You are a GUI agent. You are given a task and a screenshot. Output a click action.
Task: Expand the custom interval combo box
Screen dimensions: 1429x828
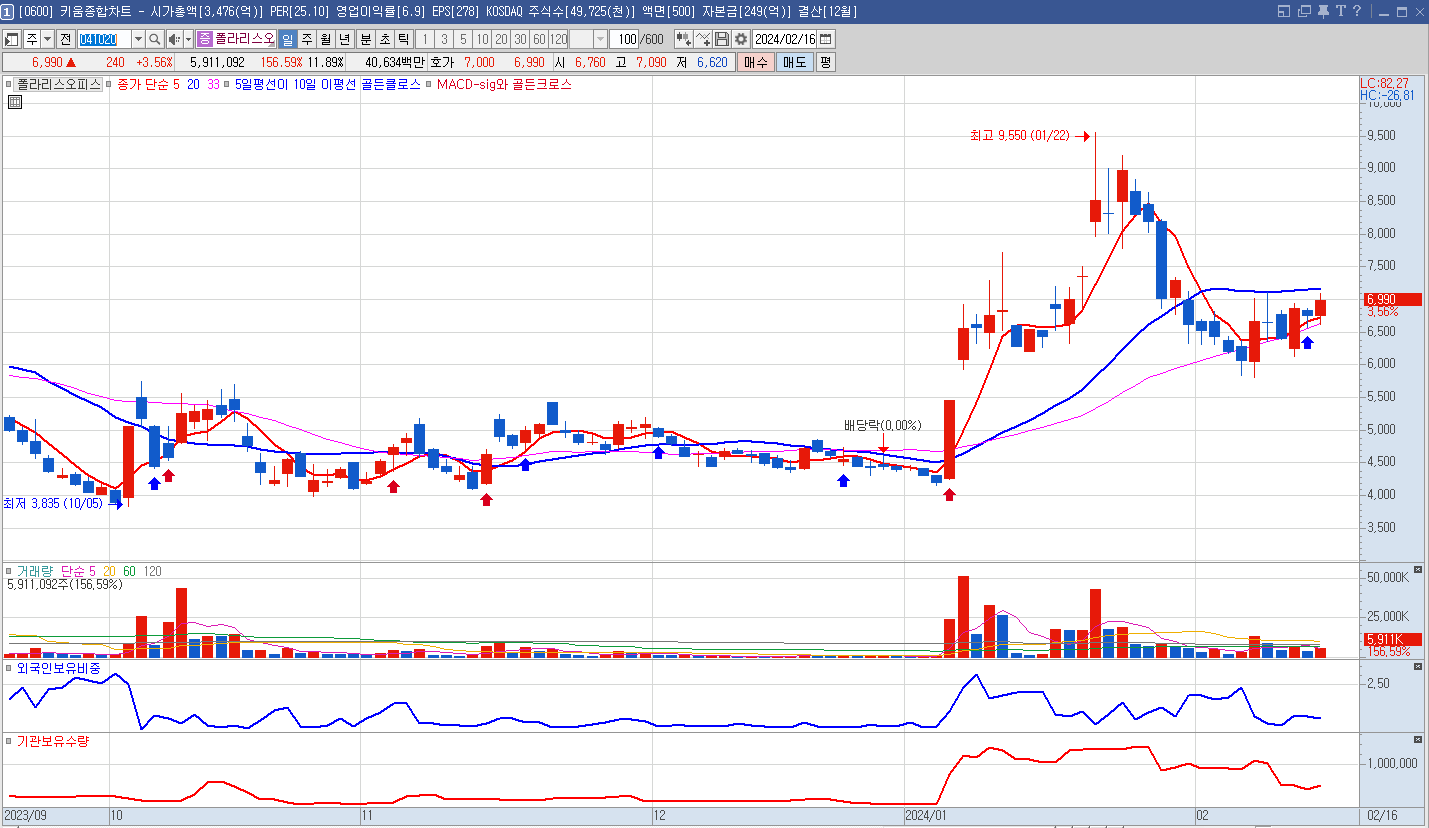(600, 39)
